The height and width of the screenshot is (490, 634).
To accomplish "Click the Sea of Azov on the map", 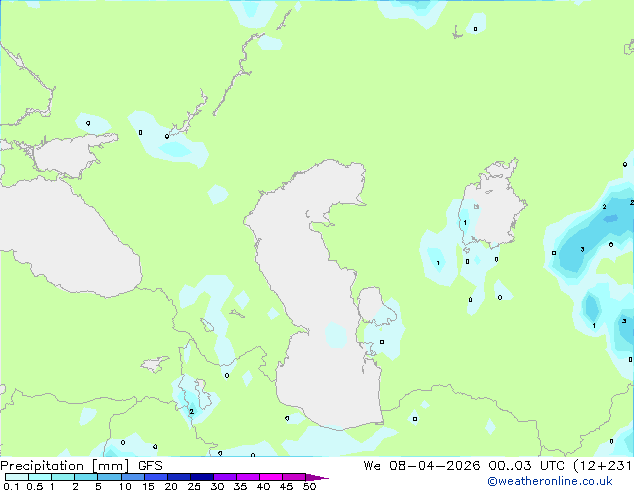I will 69,156.
